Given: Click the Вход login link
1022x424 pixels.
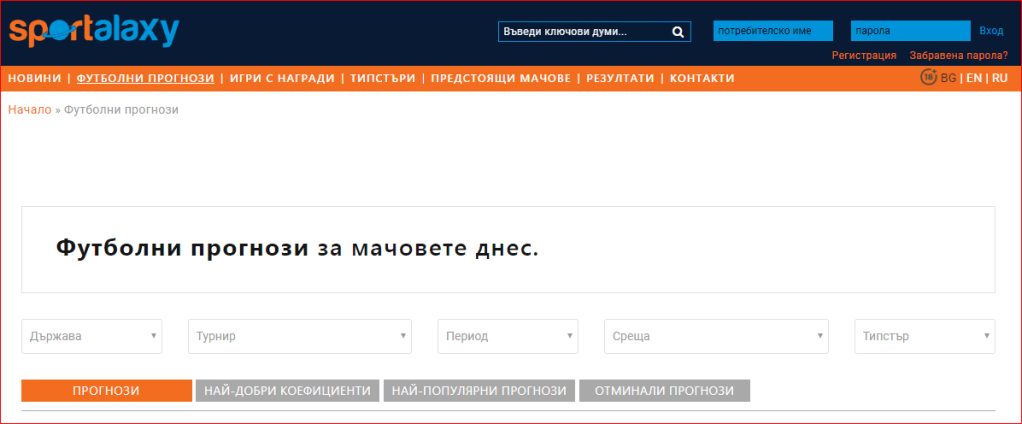Looking at the screenshot, I should (991, 31).
